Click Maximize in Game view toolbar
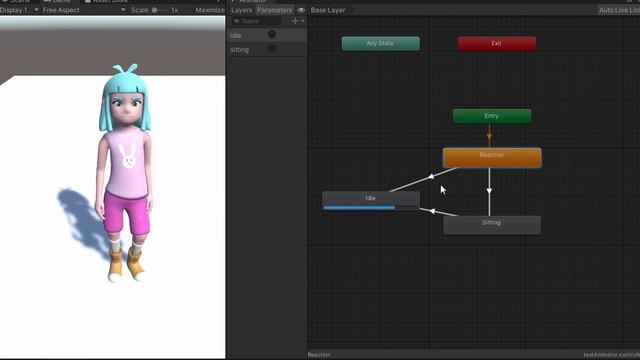 210,10
